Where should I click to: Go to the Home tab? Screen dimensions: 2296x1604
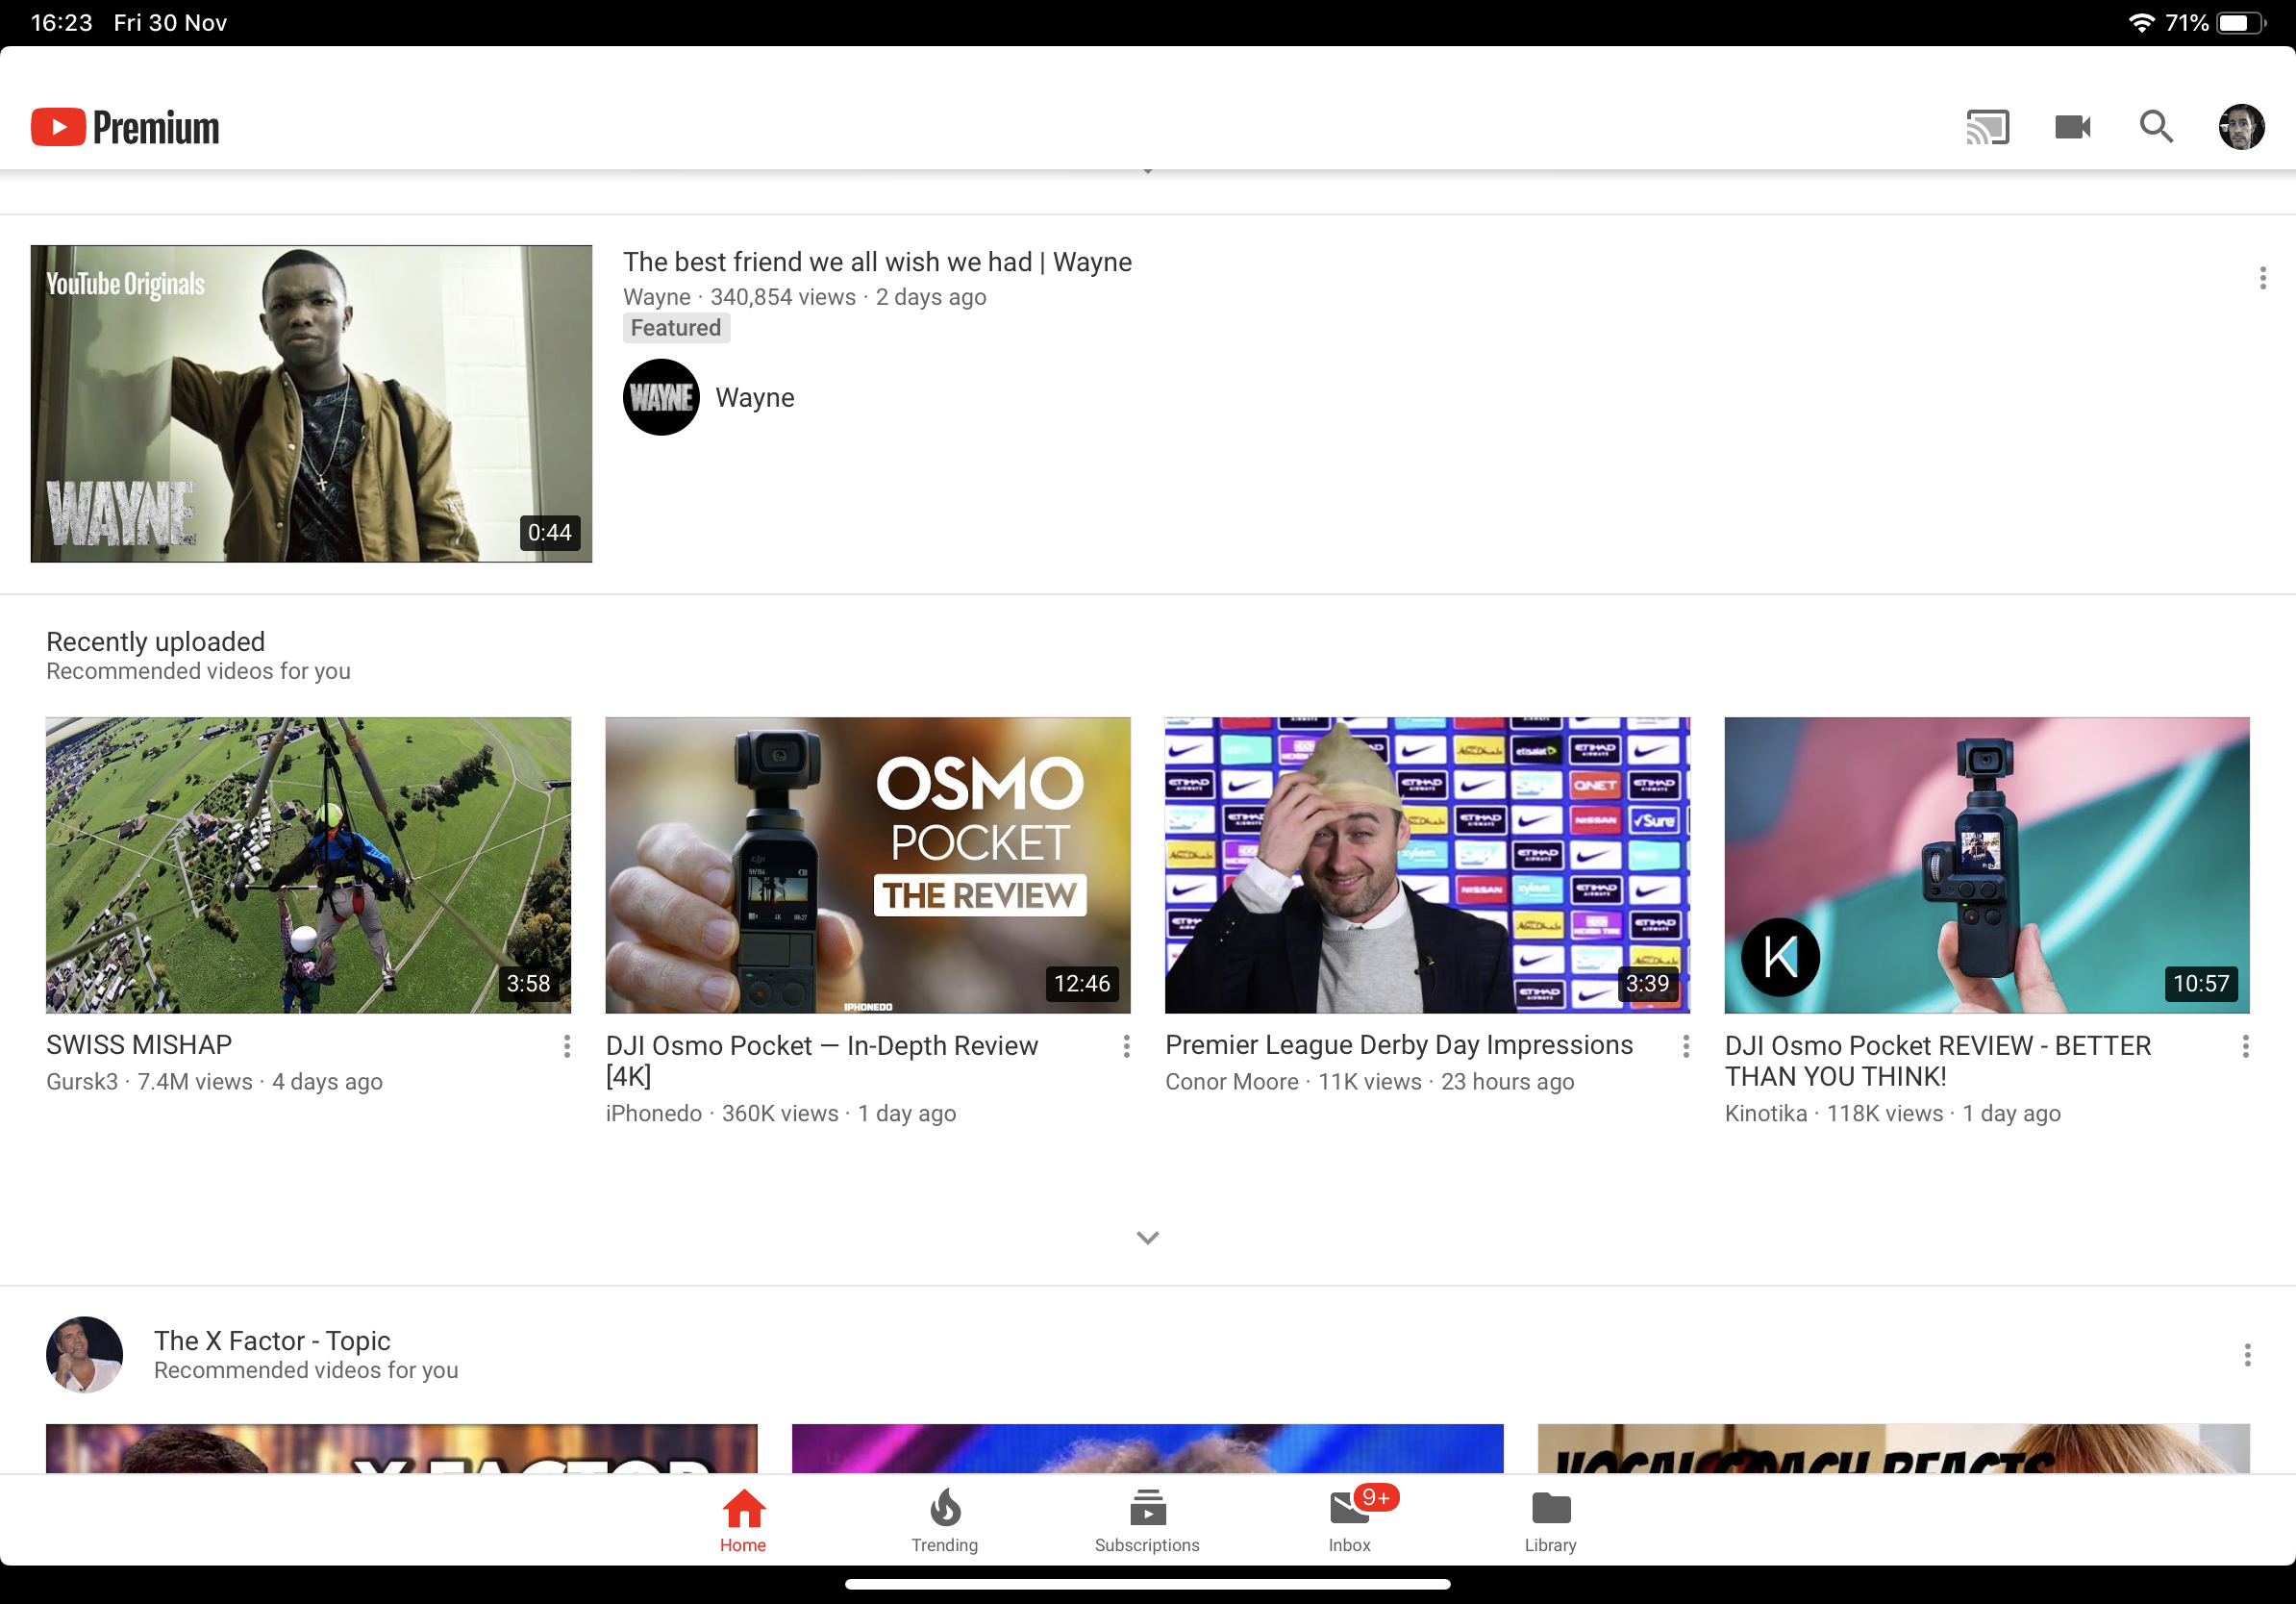pyautogui.click(x=743, y=1520)
